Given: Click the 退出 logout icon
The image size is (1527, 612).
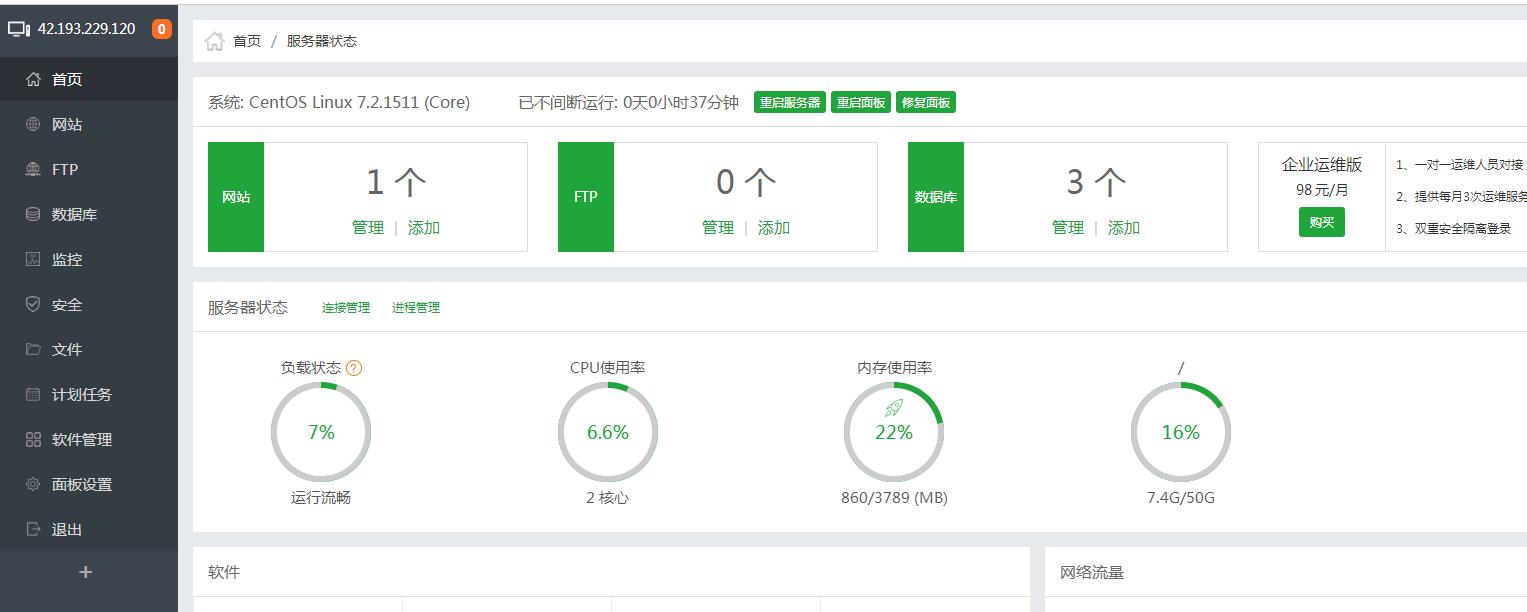Looking at the screenshot, I should [x=33, y=529].
